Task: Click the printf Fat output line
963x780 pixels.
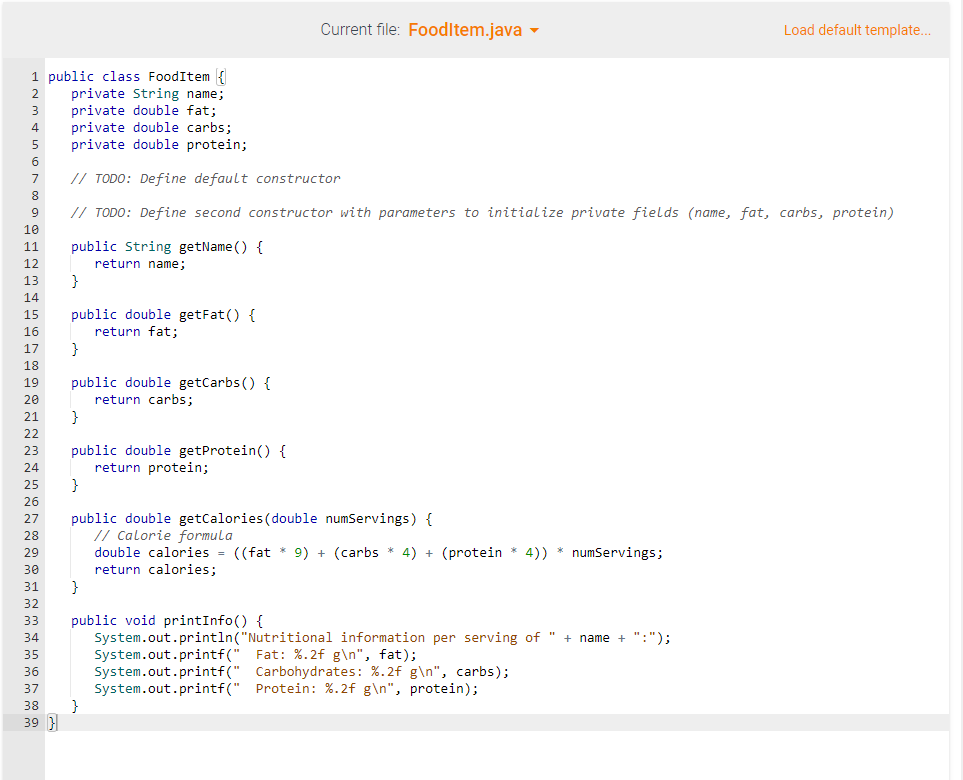Action: pos(255,655)
